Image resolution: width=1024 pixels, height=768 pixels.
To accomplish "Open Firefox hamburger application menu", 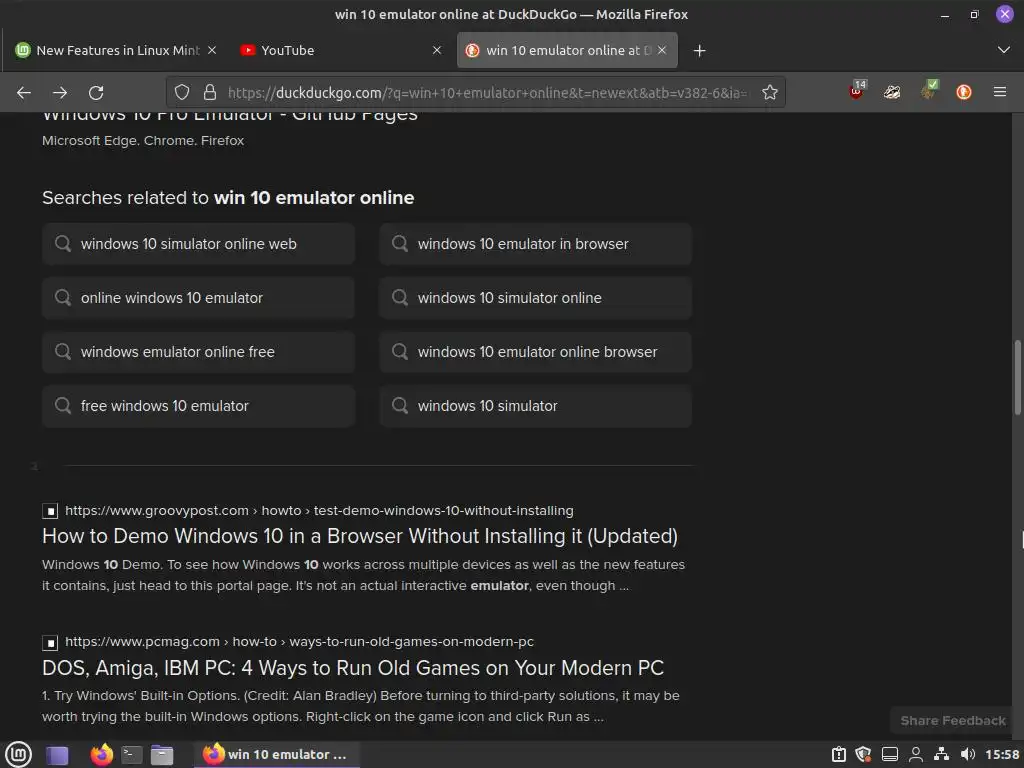I will [x=1000, y=93].
